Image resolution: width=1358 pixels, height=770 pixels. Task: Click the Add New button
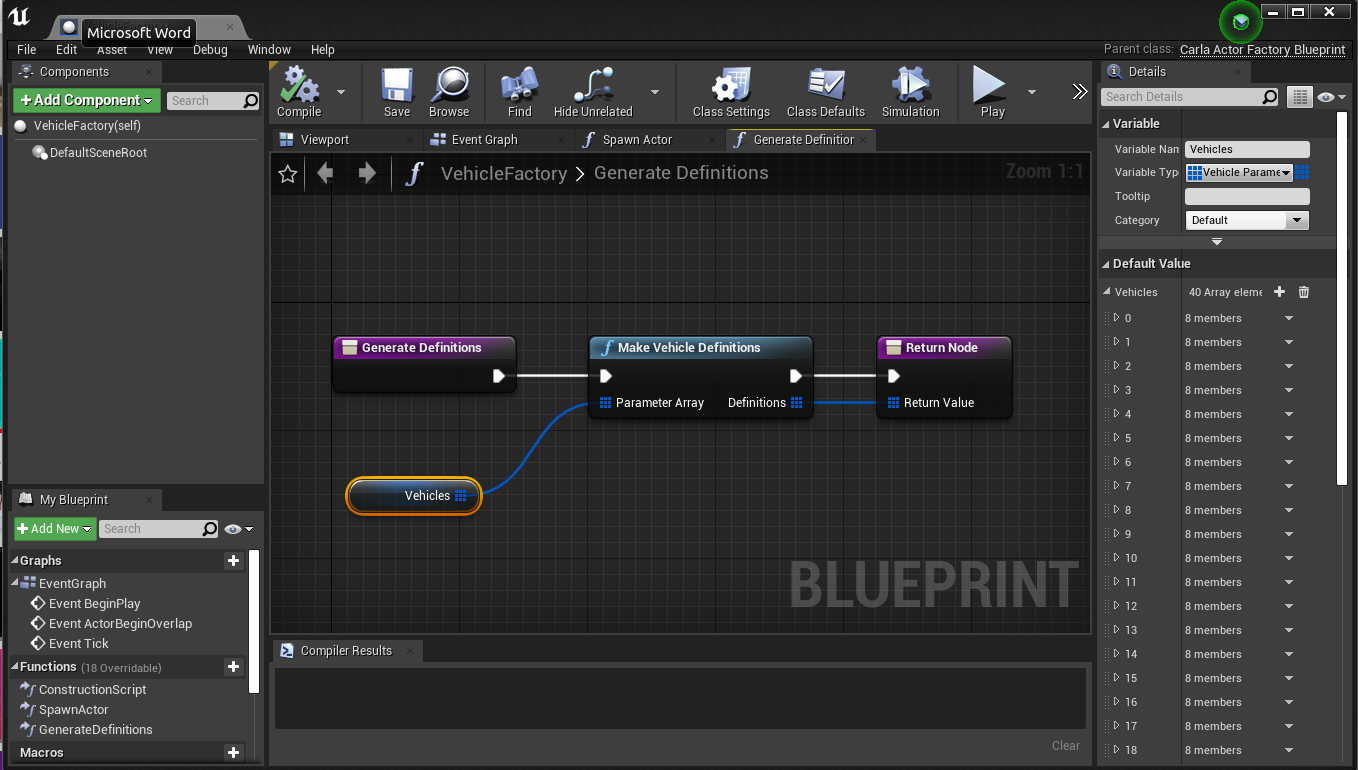pyautogui.click(x=55, y=529)
